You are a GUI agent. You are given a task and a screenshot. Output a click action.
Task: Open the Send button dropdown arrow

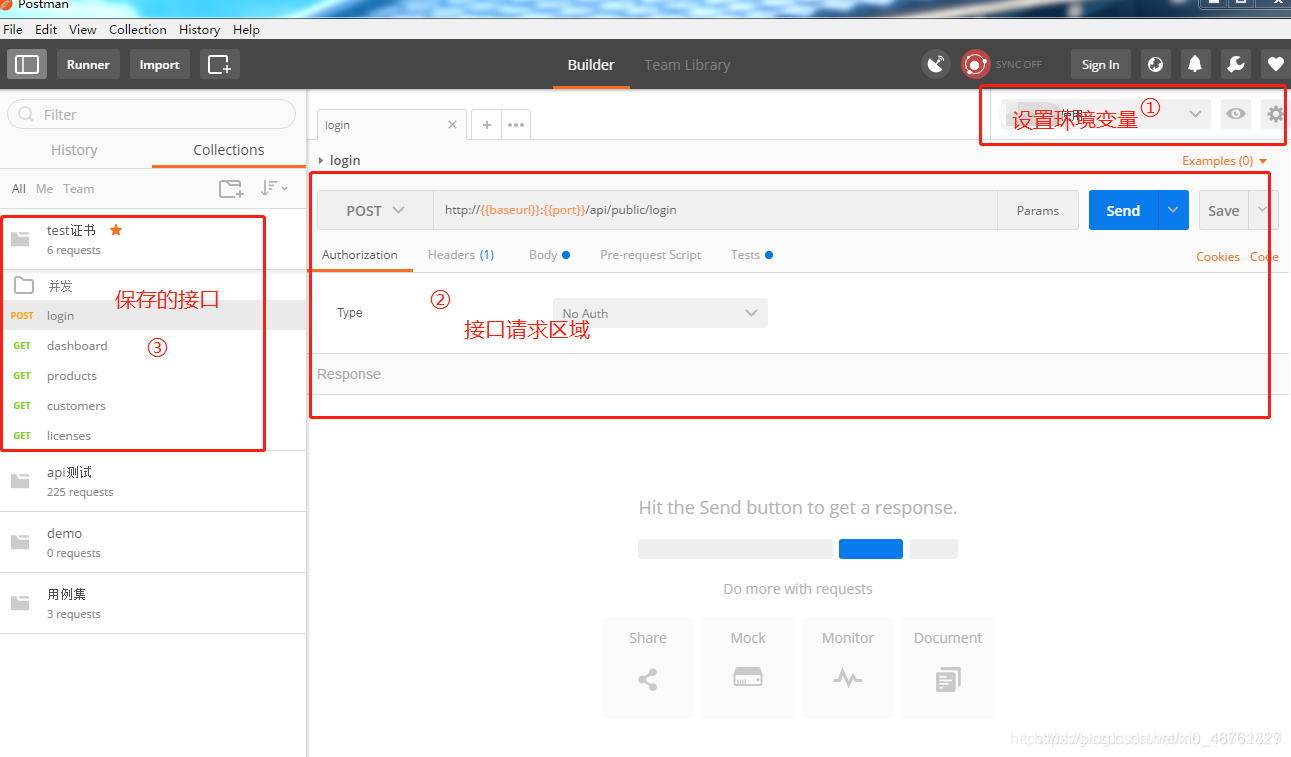pos(1173,211)
